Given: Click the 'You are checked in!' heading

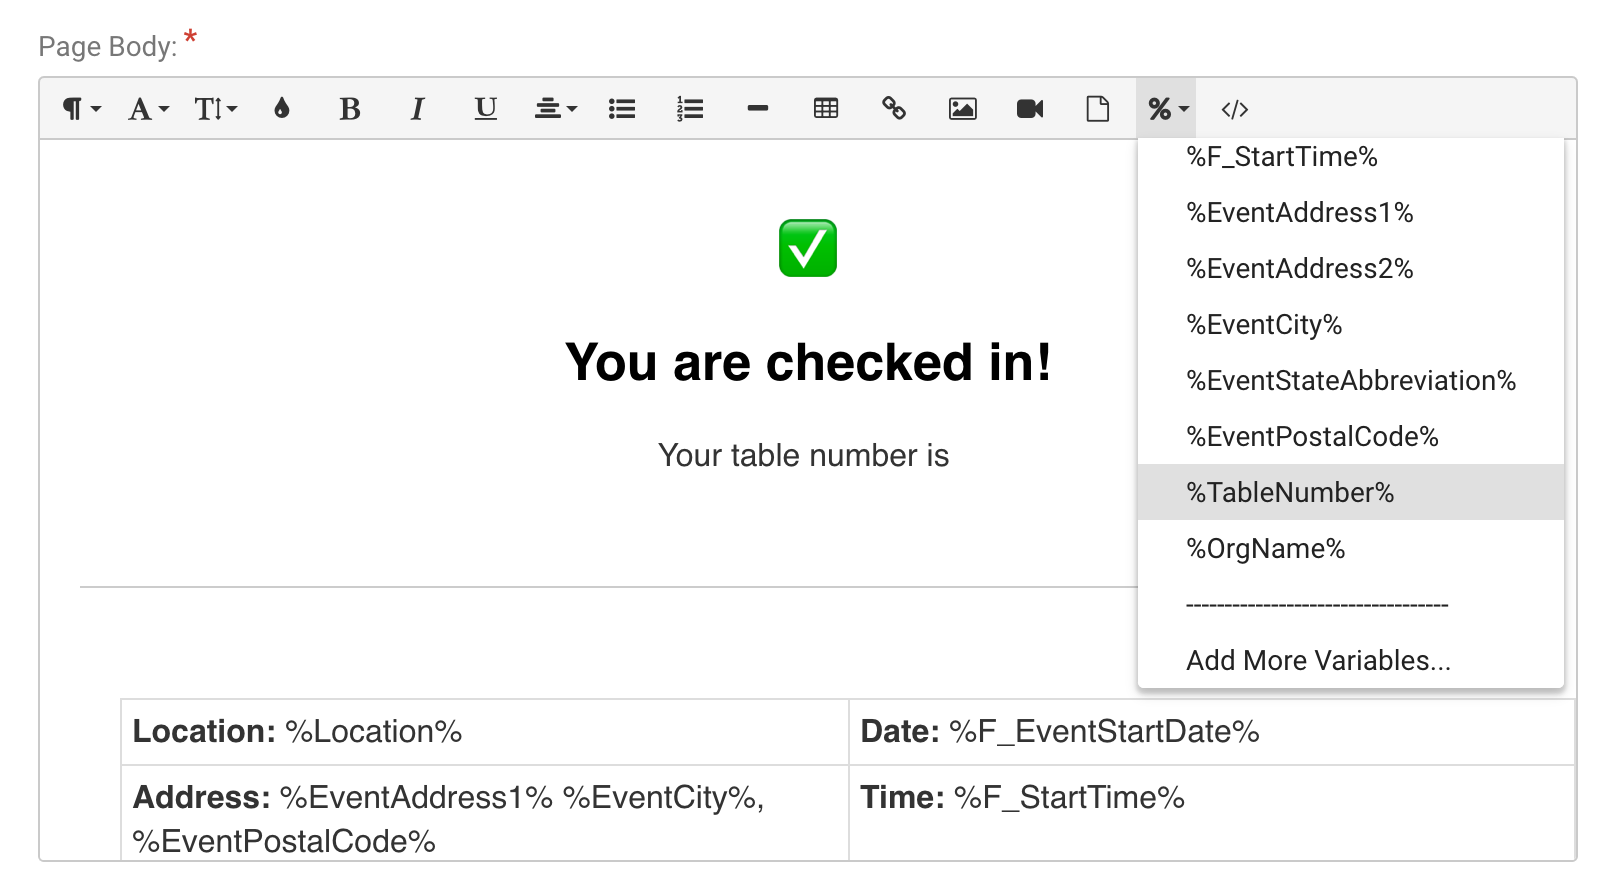Looking at the screenshot, I should [x=808, y=362].
